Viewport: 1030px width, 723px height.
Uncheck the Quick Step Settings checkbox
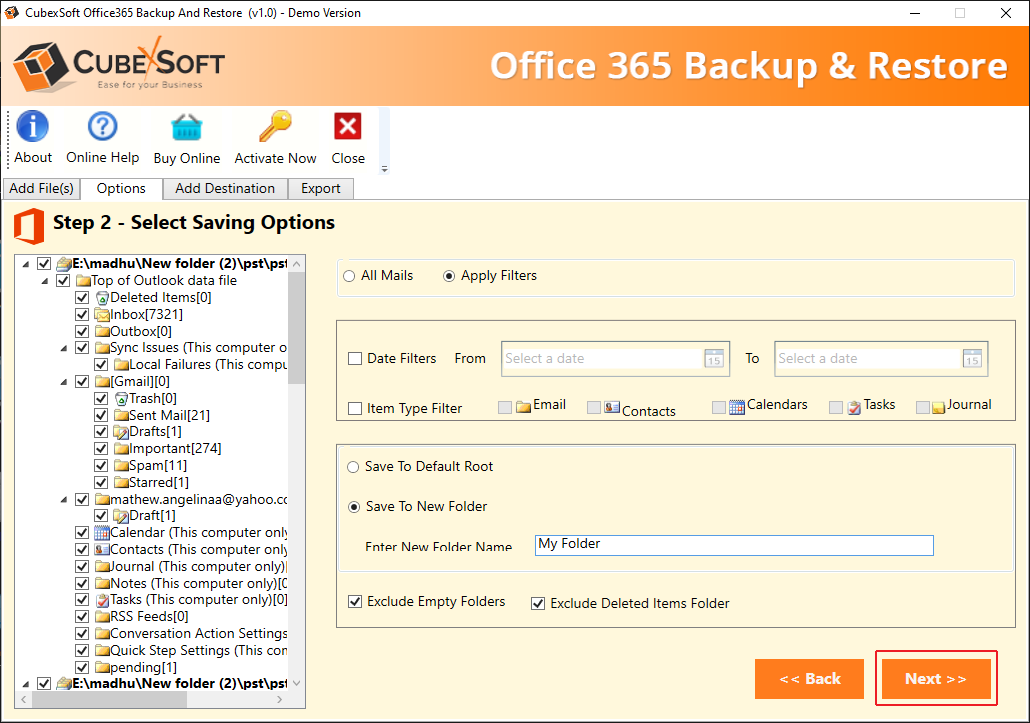82,651
